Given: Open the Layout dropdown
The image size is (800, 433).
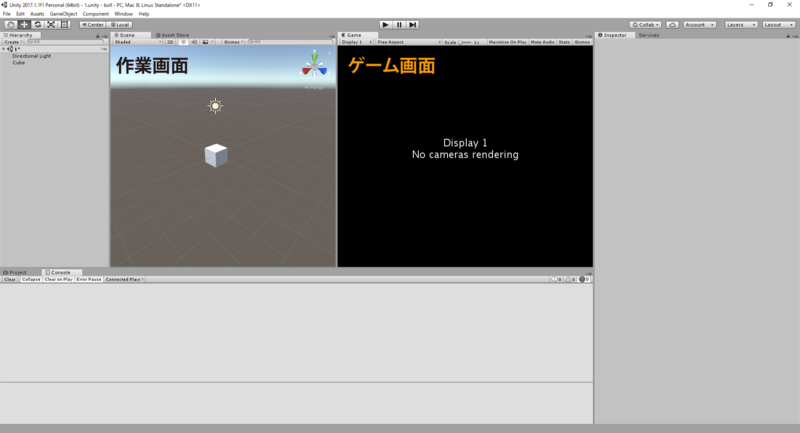Looking at the screenshot, I should tap(778, 24).
